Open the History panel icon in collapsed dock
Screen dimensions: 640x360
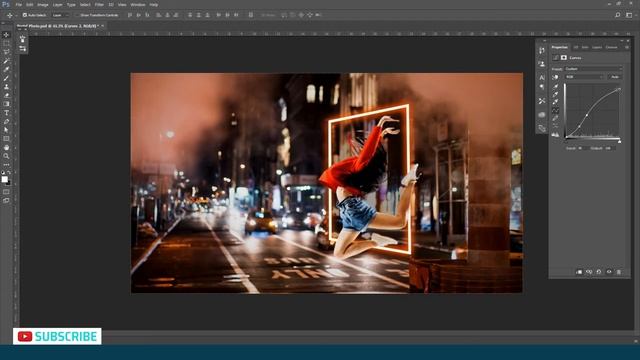542,51
